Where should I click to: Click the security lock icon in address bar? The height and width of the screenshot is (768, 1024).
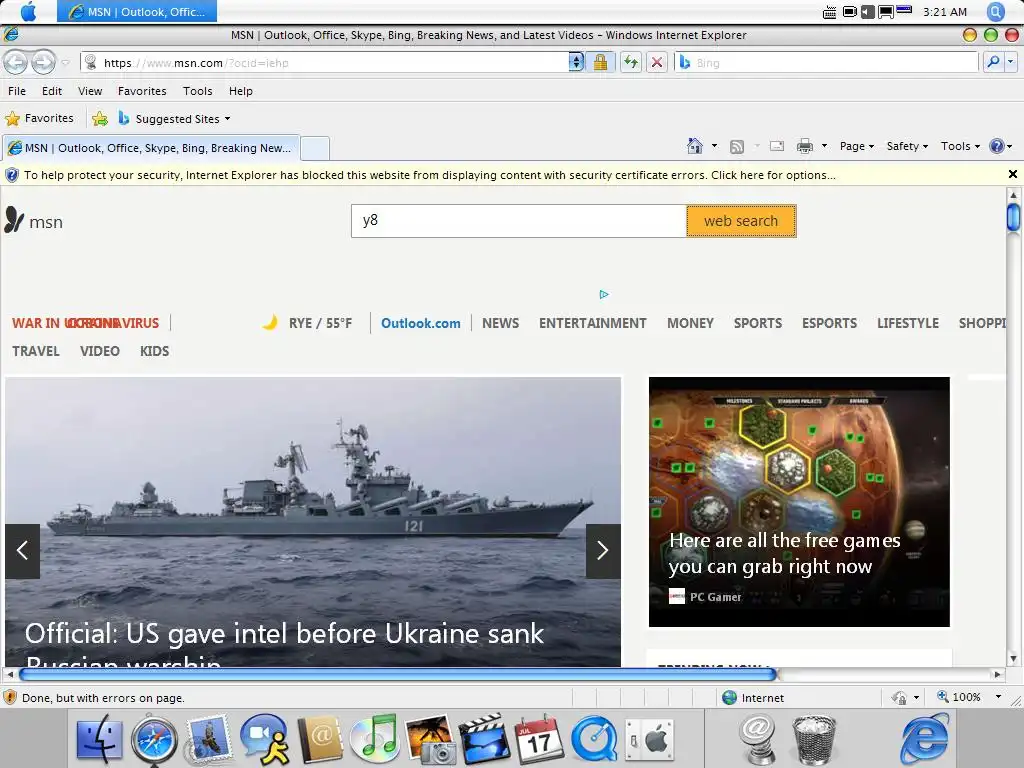(600, 63)
